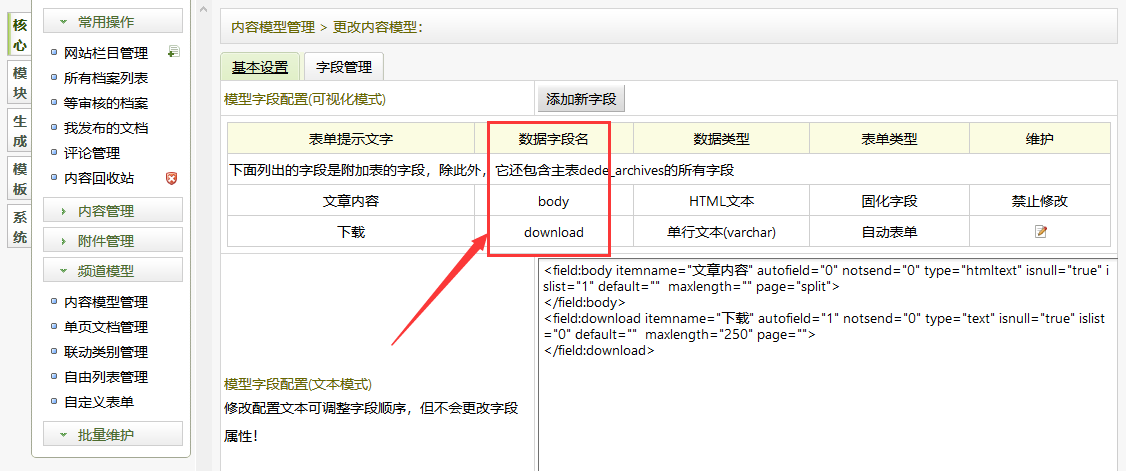Viewport: 1127px width, 471px height.
Task: Switch to the 字段管理 tab
Action: (x=343, y=67)
